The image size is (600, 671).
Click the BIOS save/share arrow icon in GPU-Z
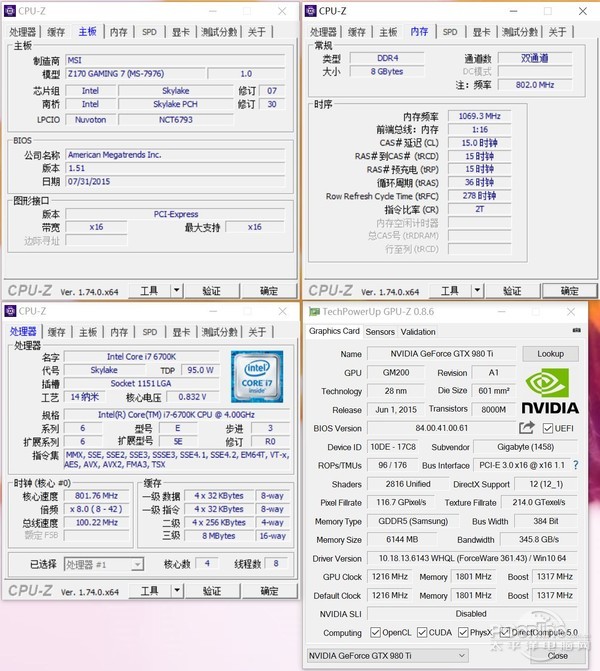(x=527, y=428)
